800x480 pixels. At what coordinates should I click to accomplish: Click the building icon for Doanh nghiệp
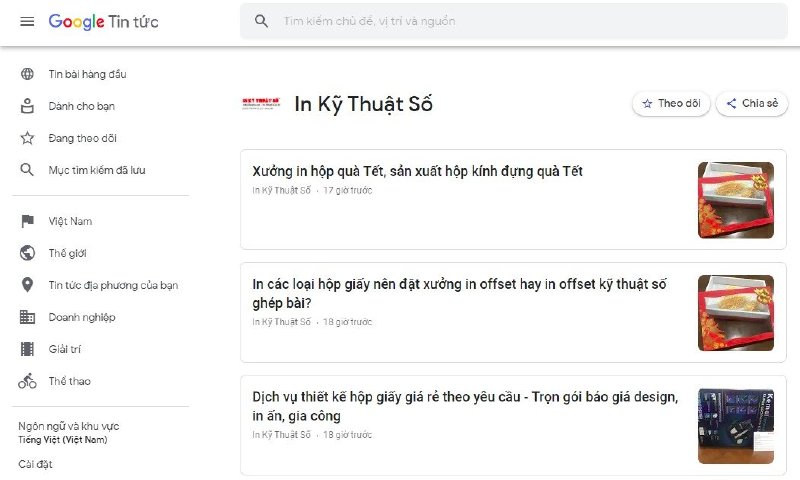pos(27,317)
